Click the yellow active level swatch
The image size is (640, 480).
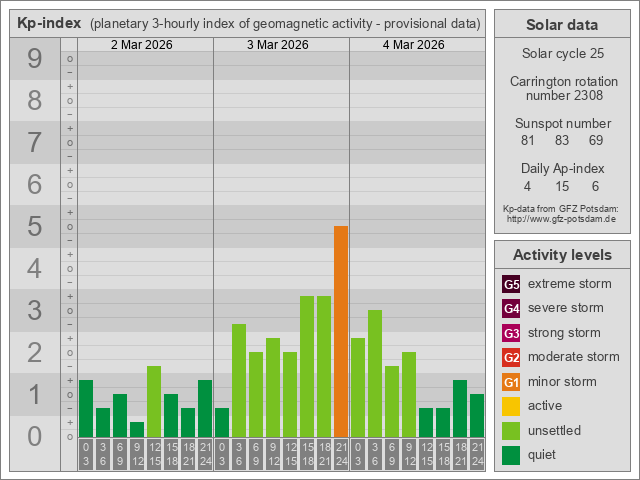pyautogui.click(x=511, y=406)
